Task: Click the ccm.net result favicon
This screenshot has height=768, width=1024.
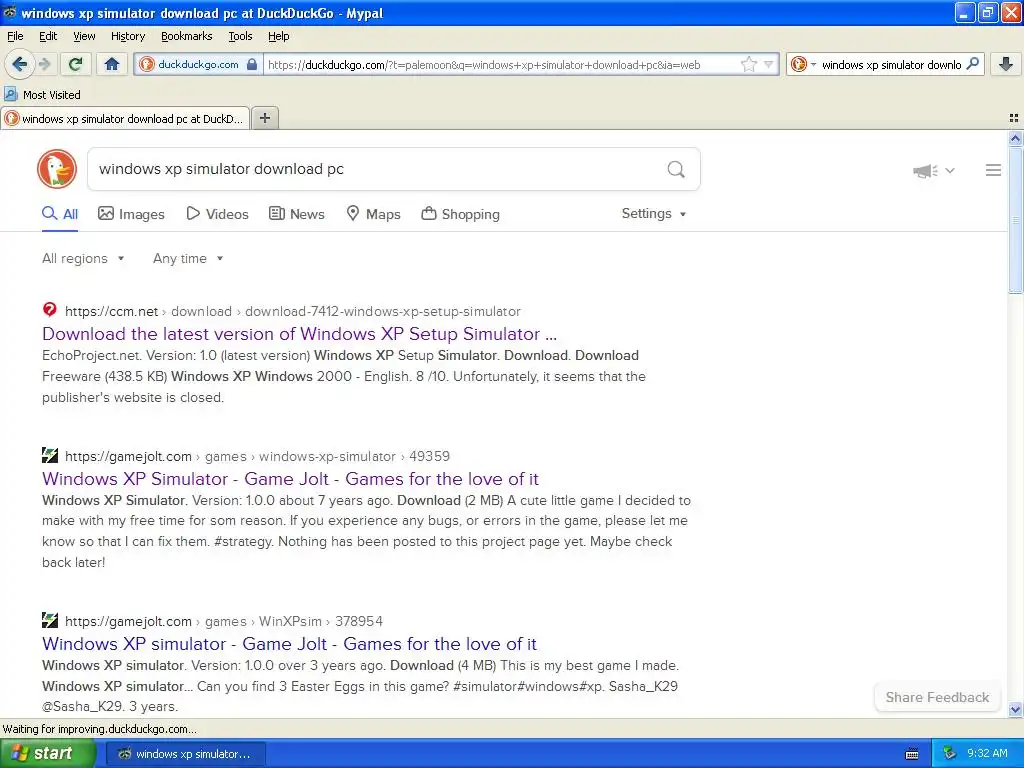Action: coord(50,310)
